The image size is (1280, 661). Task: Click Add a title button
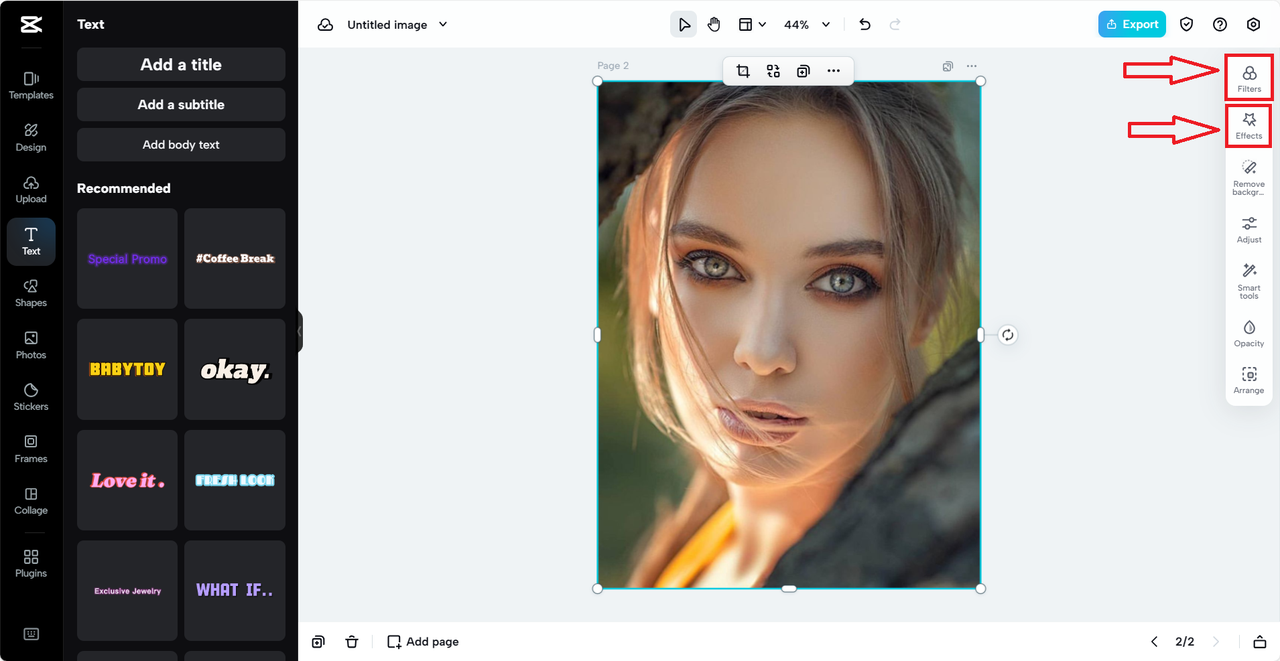(181, 64)
